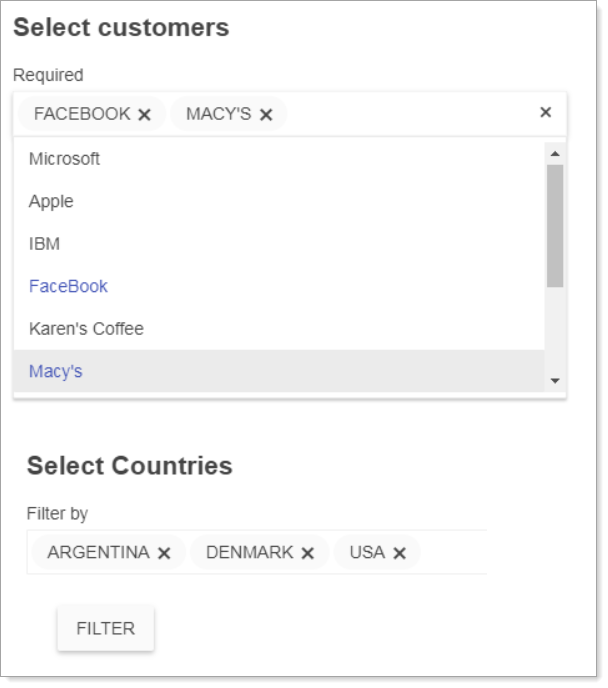The width and height of the screenshot is (608, 688).
Task: Click the ARGENTINA chip label
Action: point(98,552)
